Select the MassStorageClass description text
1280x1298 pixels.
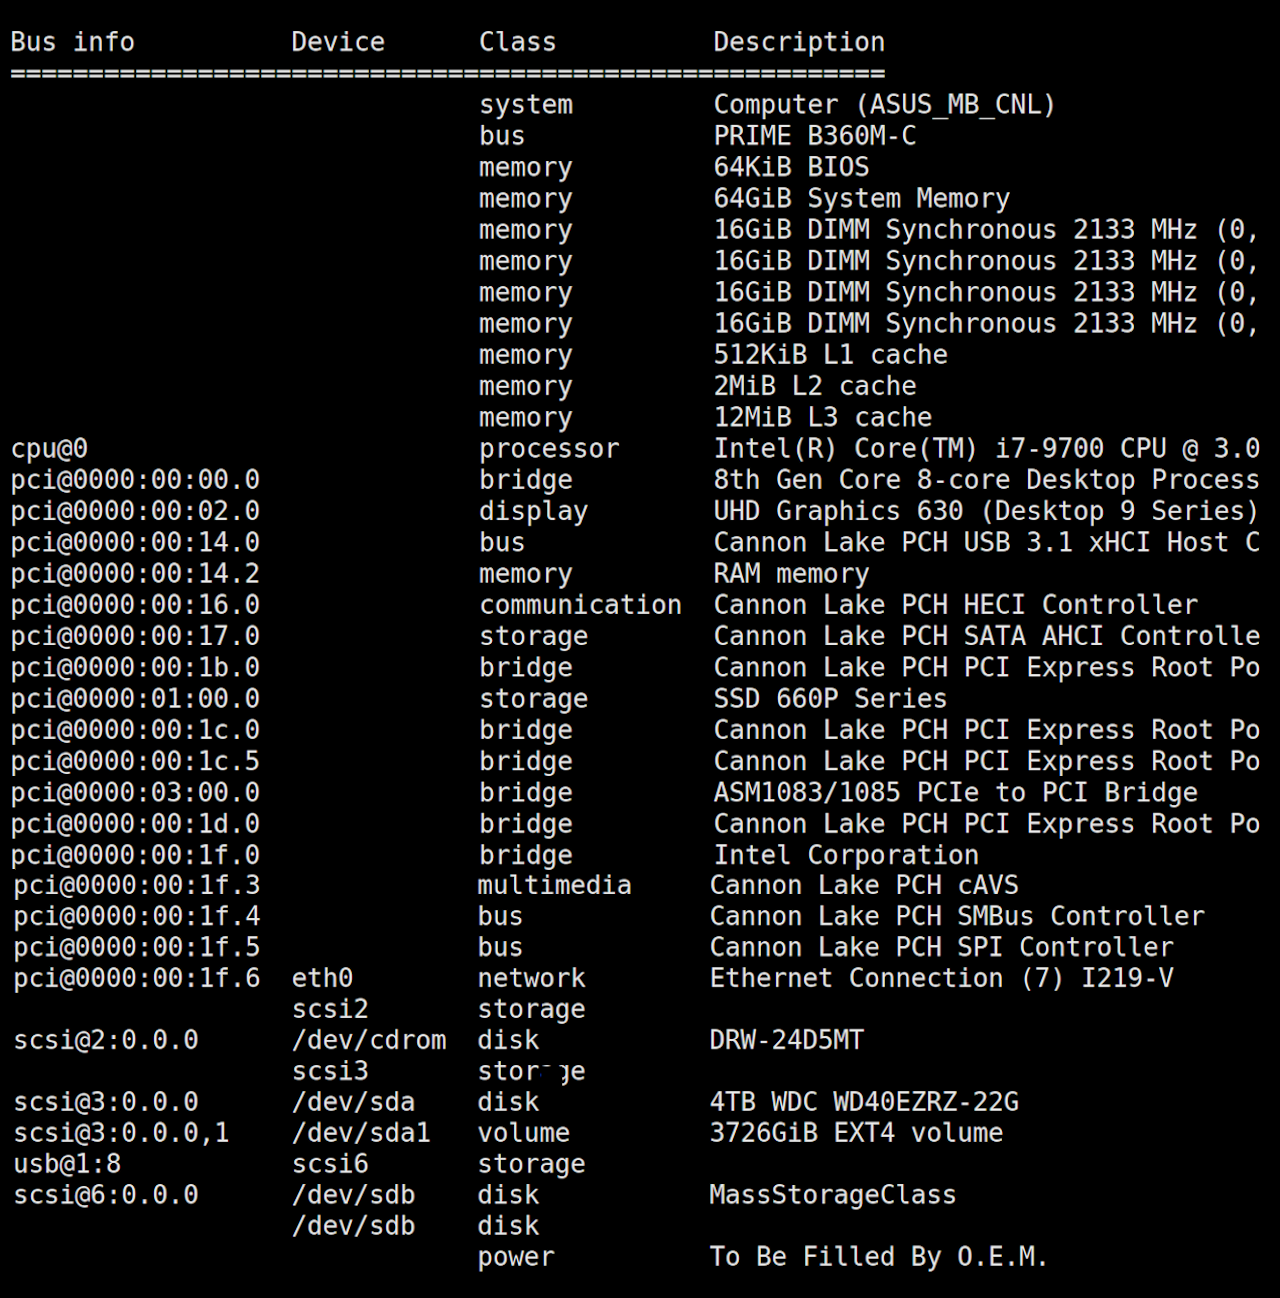click(832, 1195)
